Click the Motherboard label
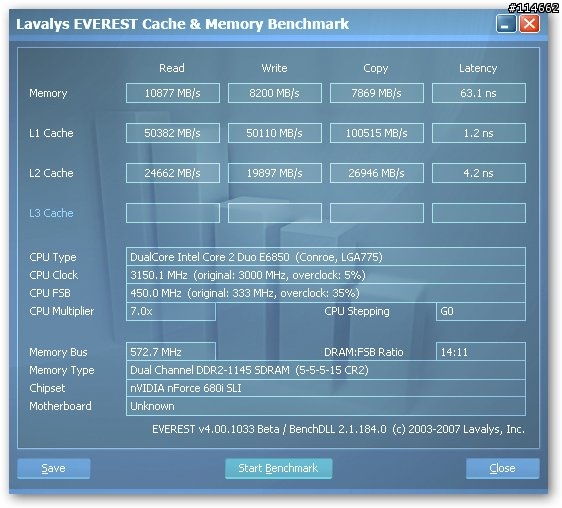Viewport: 562px width, 508px height. point(60,406)
